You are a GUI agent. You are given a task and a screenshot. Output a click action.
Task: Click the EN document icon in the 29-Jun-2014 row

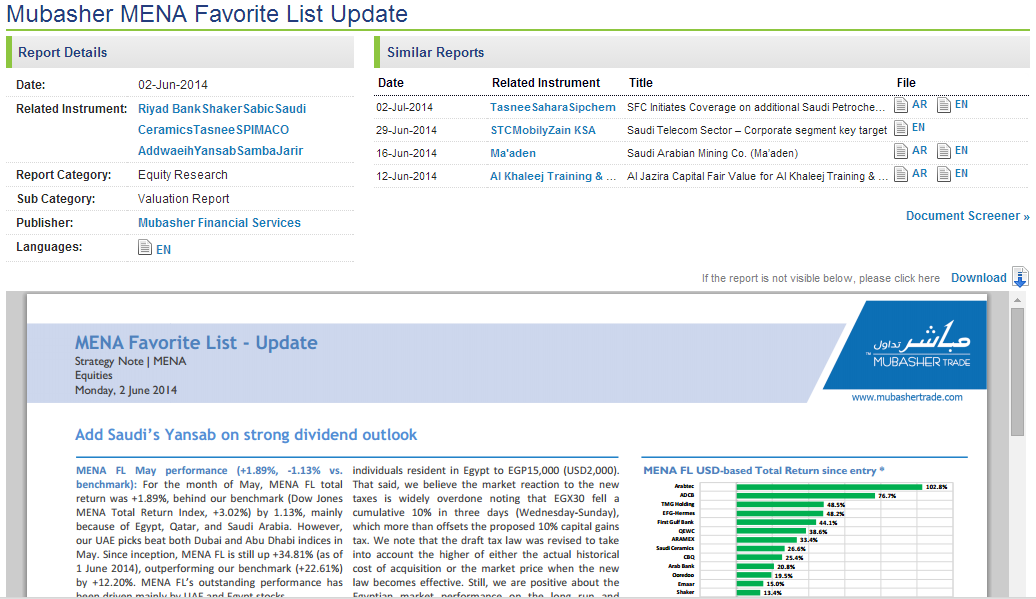(901, 128)
